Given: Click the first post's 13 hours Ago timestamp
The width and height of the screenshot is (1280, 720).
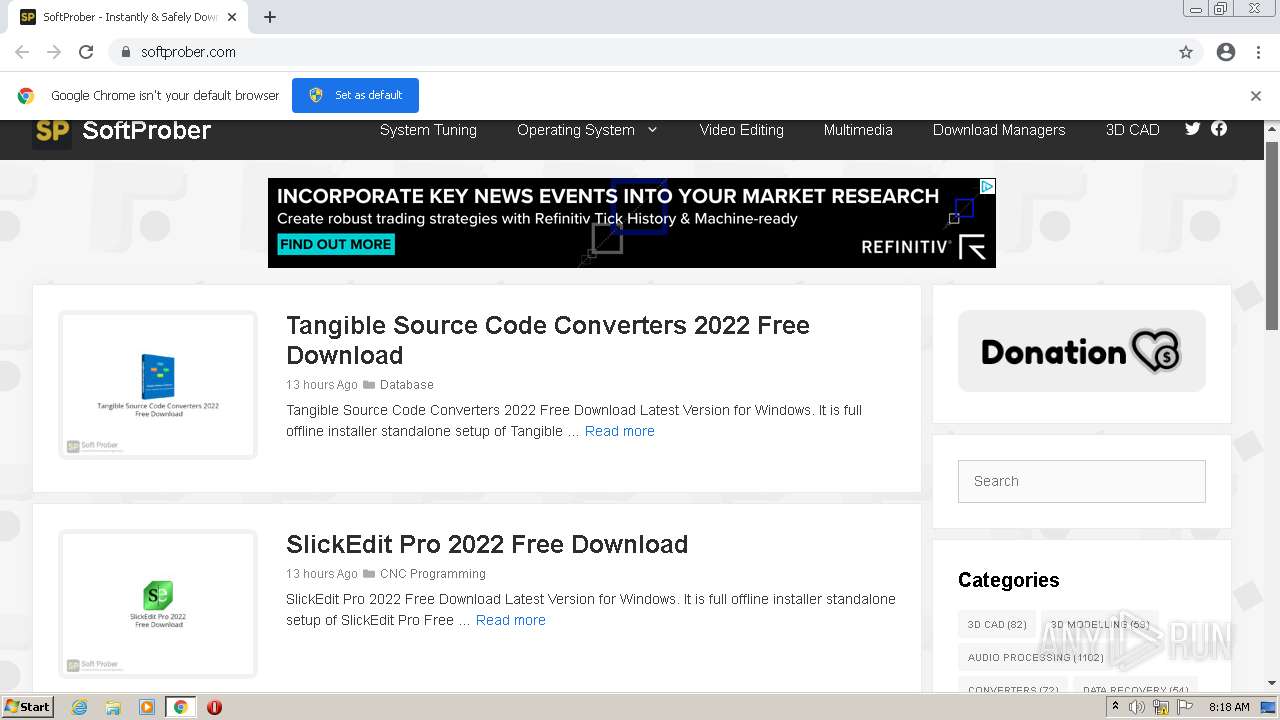Looking at the screenshot, I should 322,385.
